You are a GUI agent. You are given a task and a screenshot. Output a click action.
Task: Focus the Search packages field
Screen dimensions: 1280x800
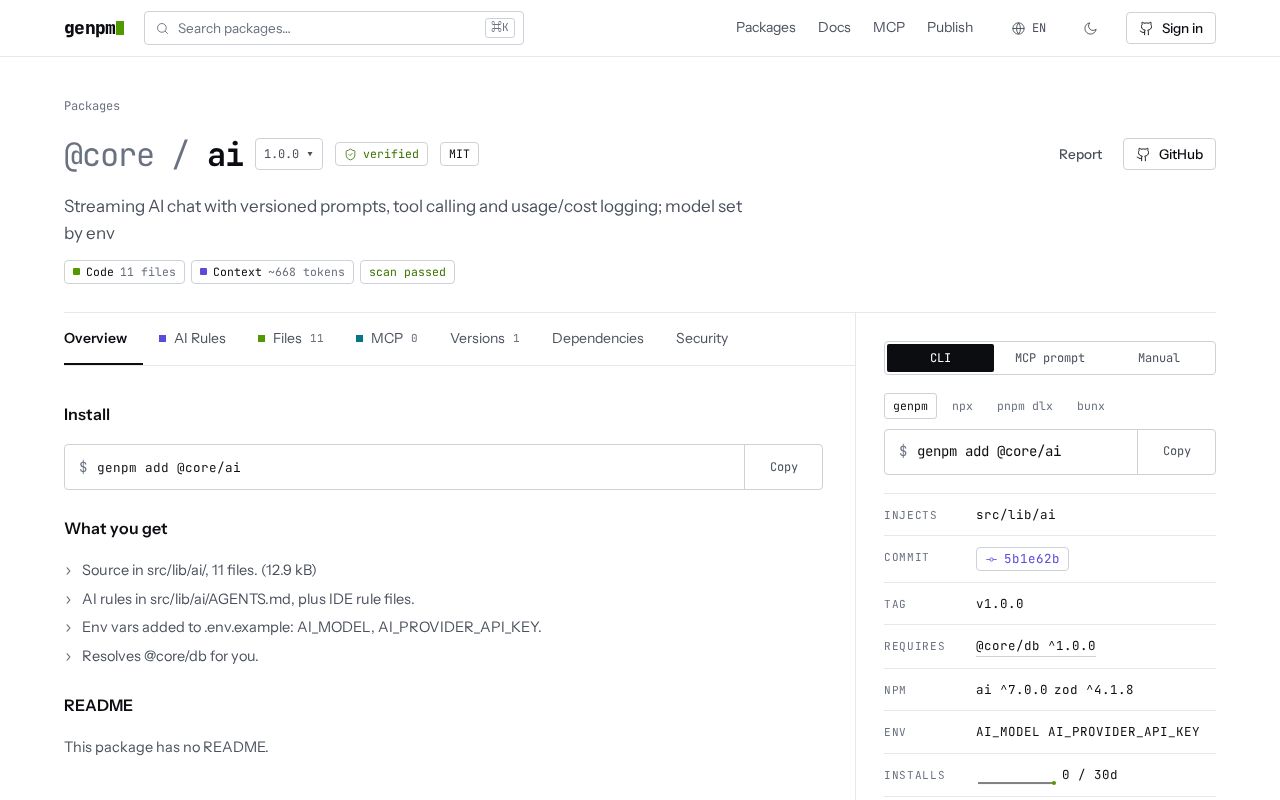pyautogui.click(x=334, y=28)
